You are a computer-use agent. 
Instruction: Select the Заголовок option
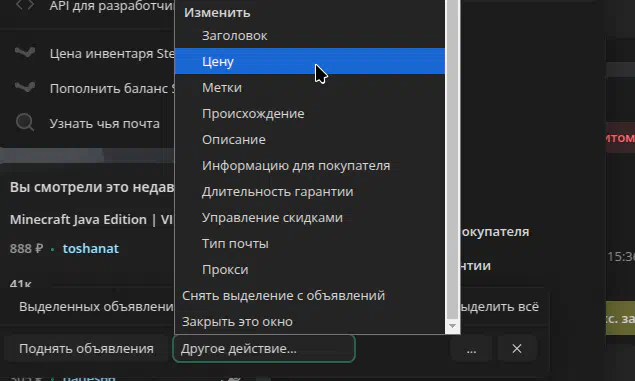point(310,36)
